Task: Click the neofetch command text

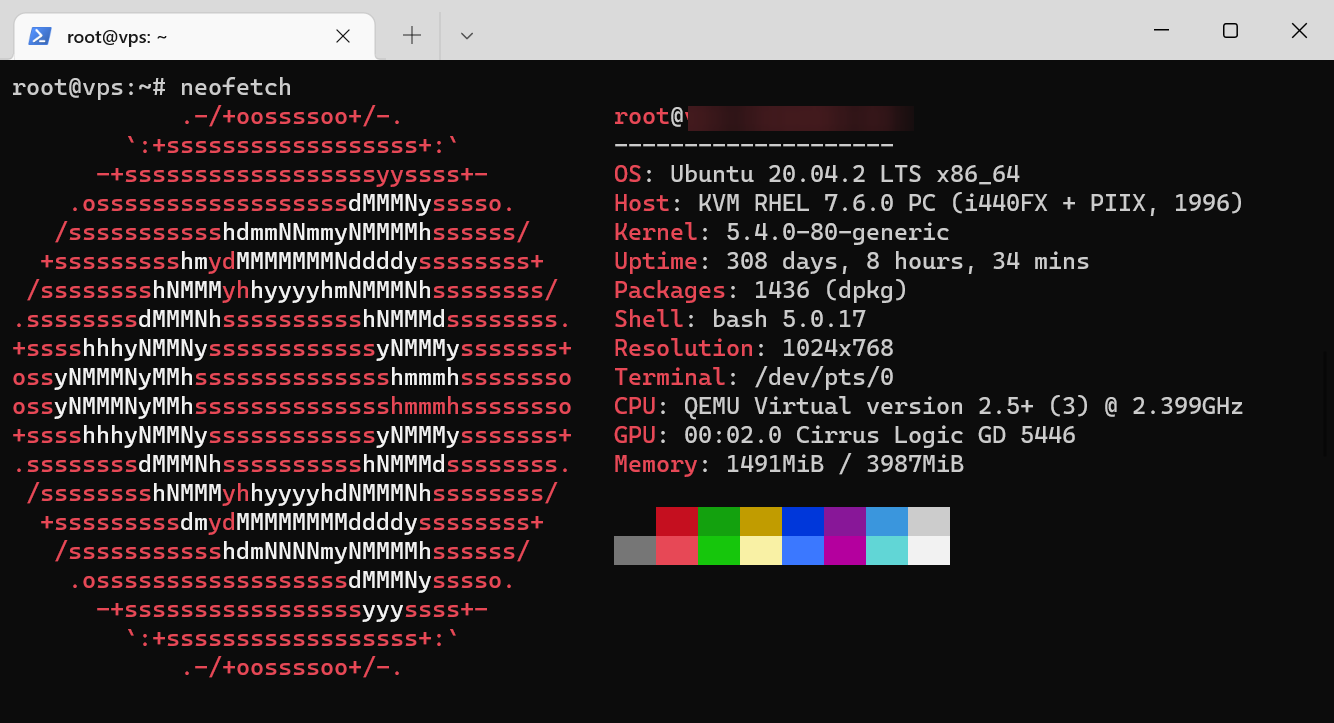Action: [x=235, y=88]
